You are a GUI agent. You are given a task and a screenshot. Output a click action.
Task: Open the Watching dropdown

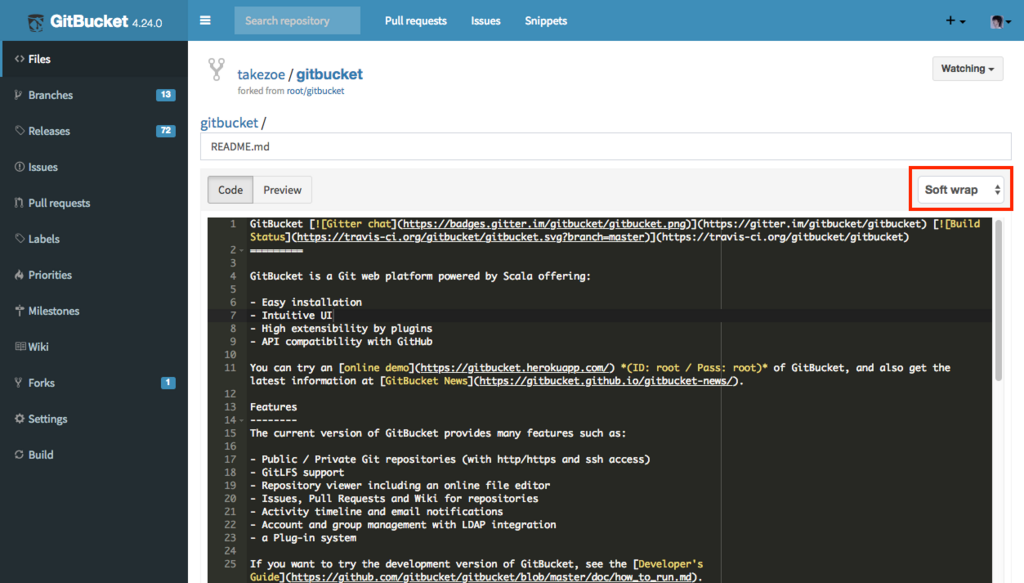pyautogui.click(x=967, y=69)
